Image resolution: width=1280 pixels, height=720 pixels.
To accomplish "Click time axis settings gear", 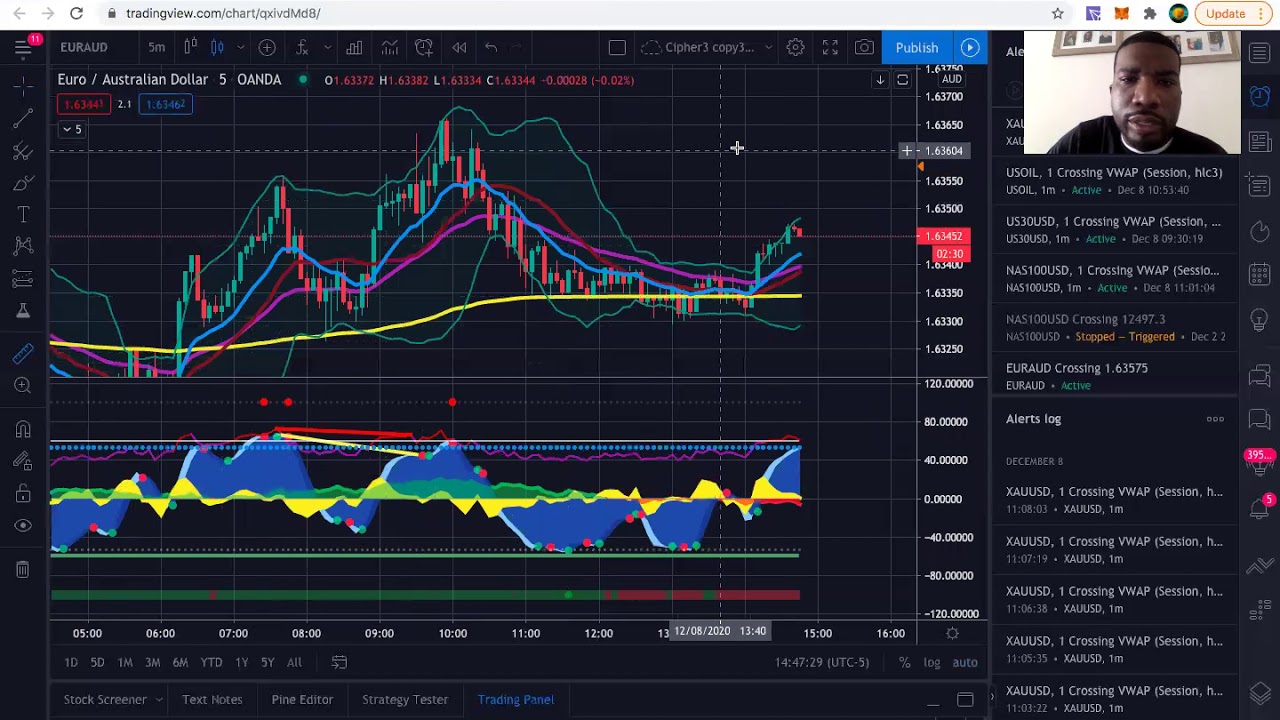I will [952, 633].
